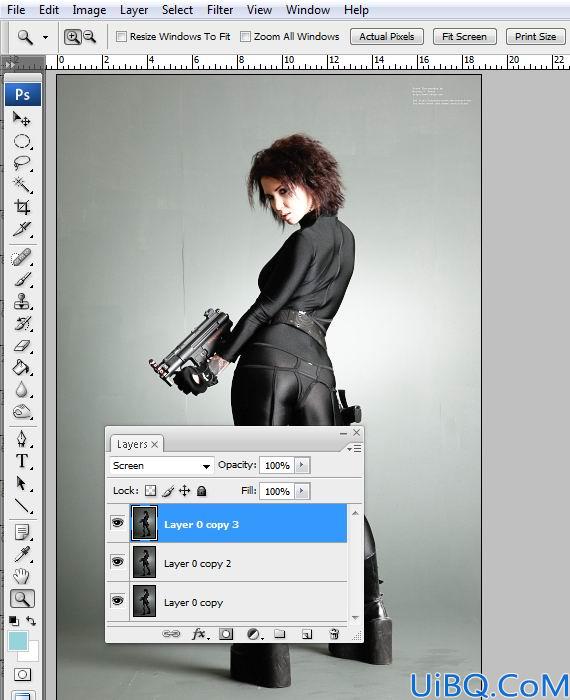Choose the Magic Wand tool
The width and height of the screenshot is (570, 700).
(x=21, y=185)
